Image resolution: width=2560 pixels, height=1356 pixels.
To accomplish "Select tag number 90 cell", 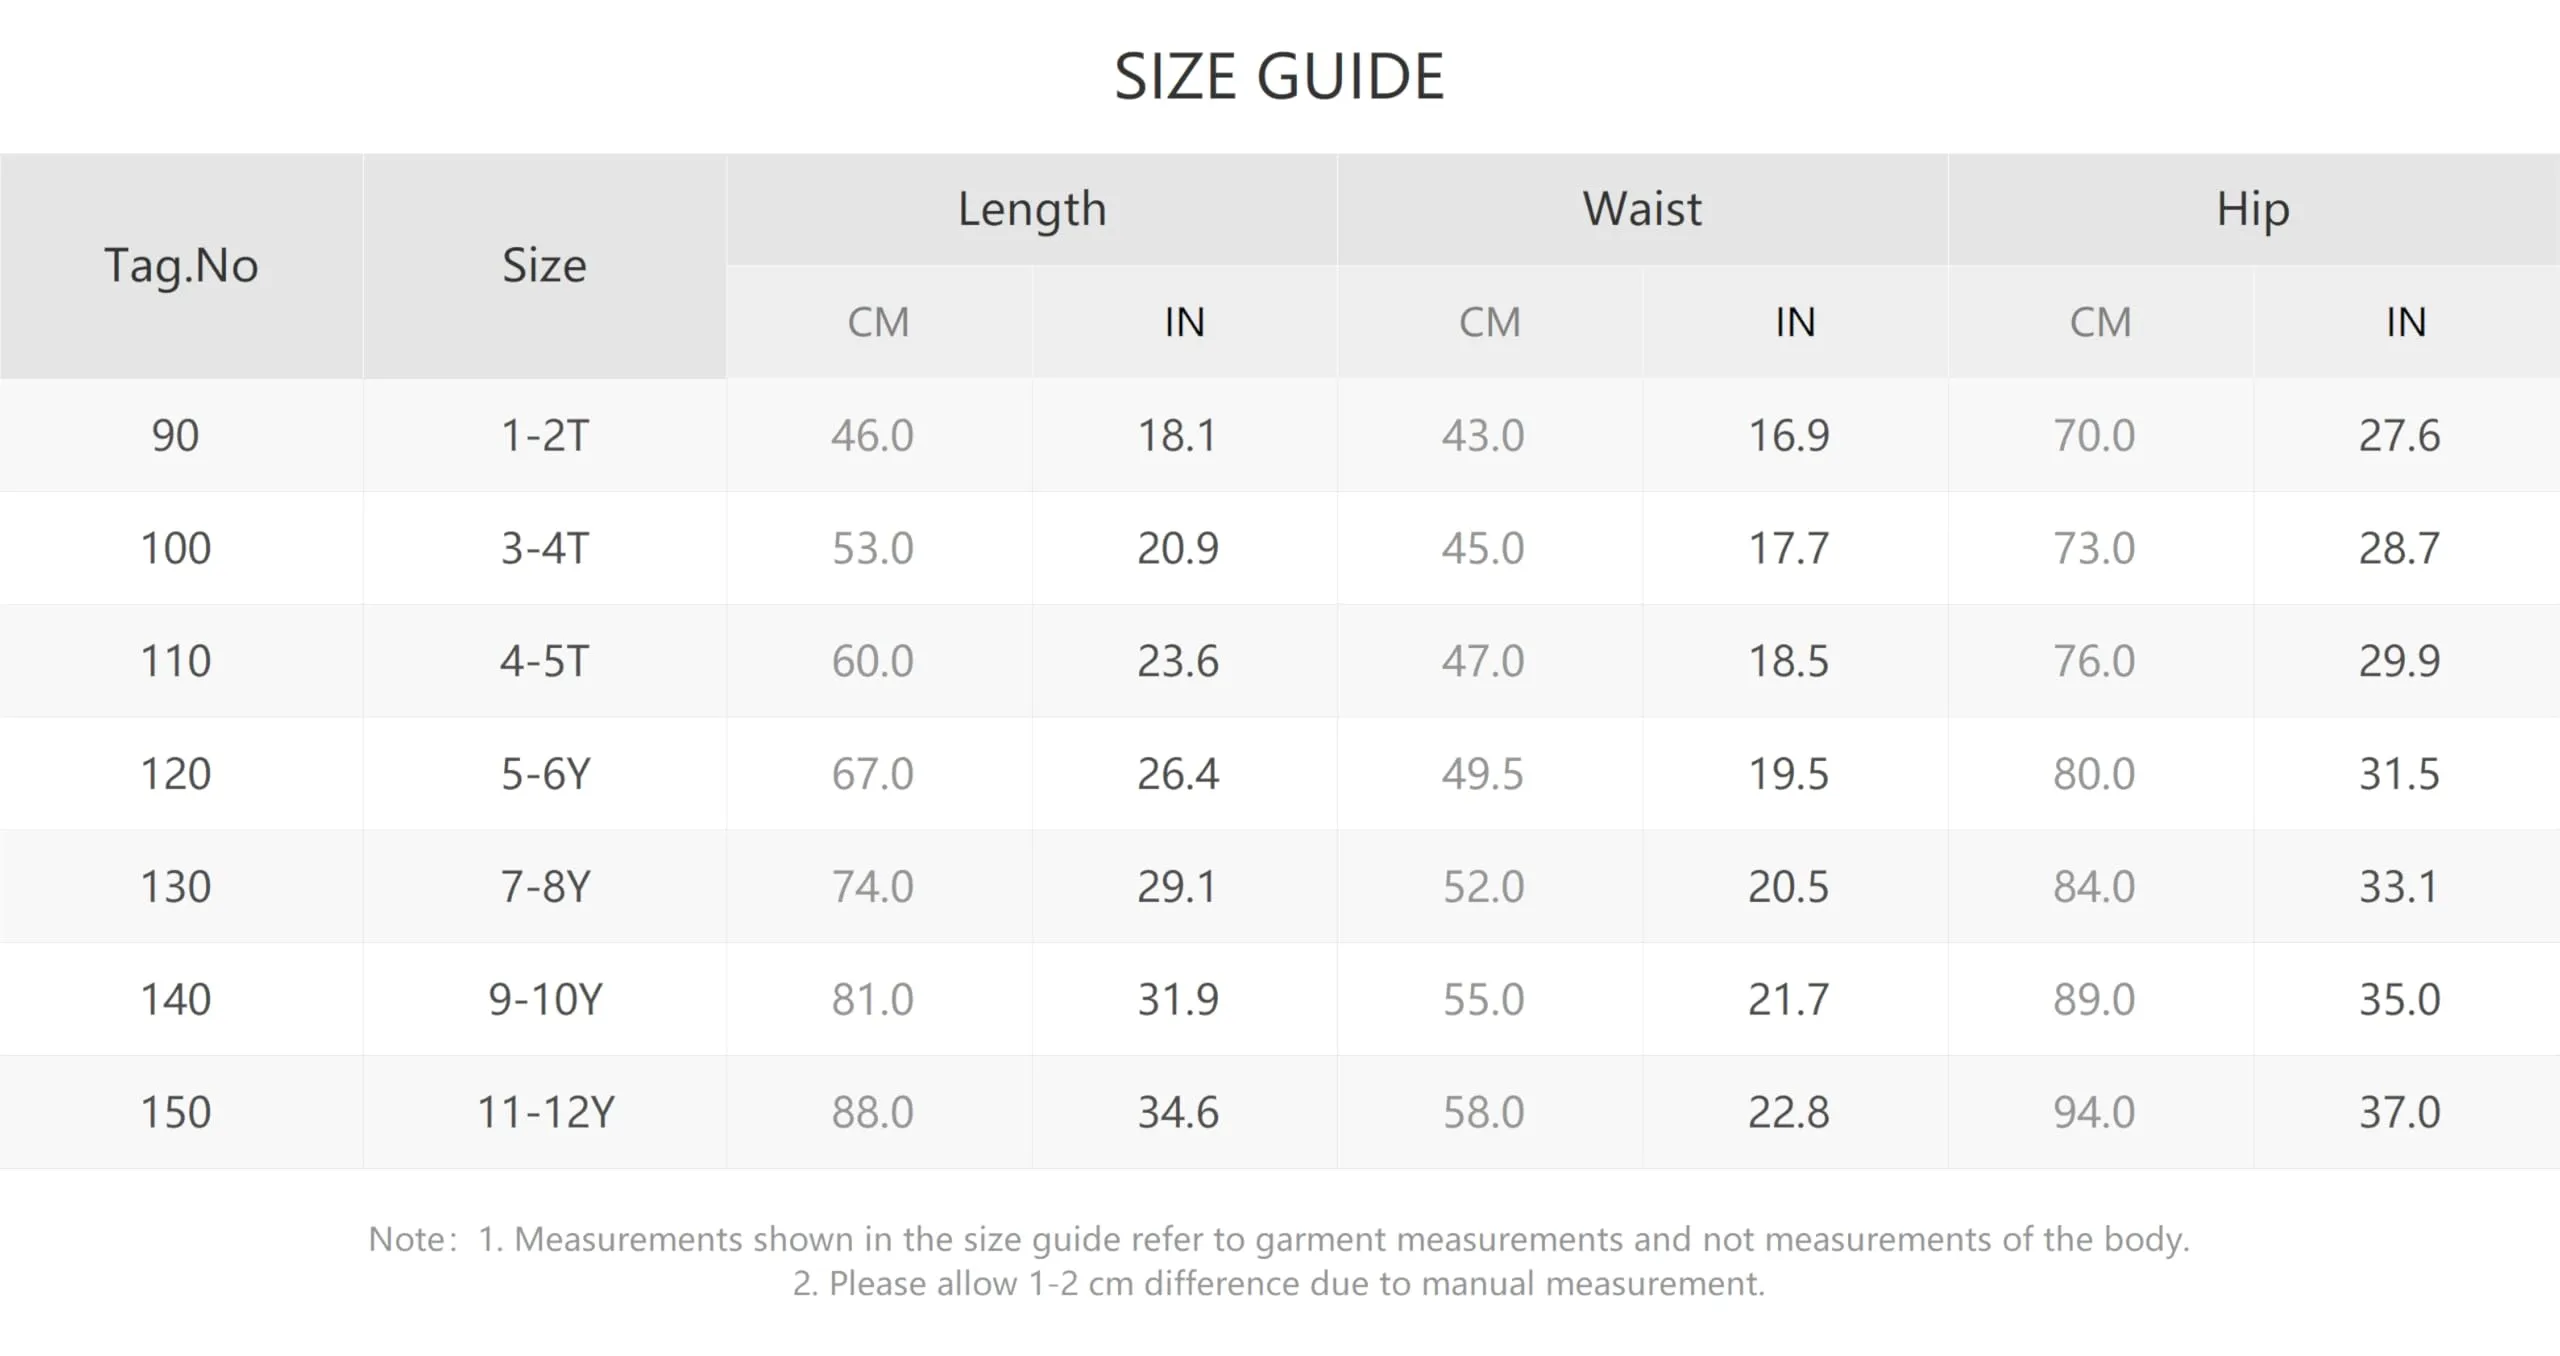I will coord(176,435).
